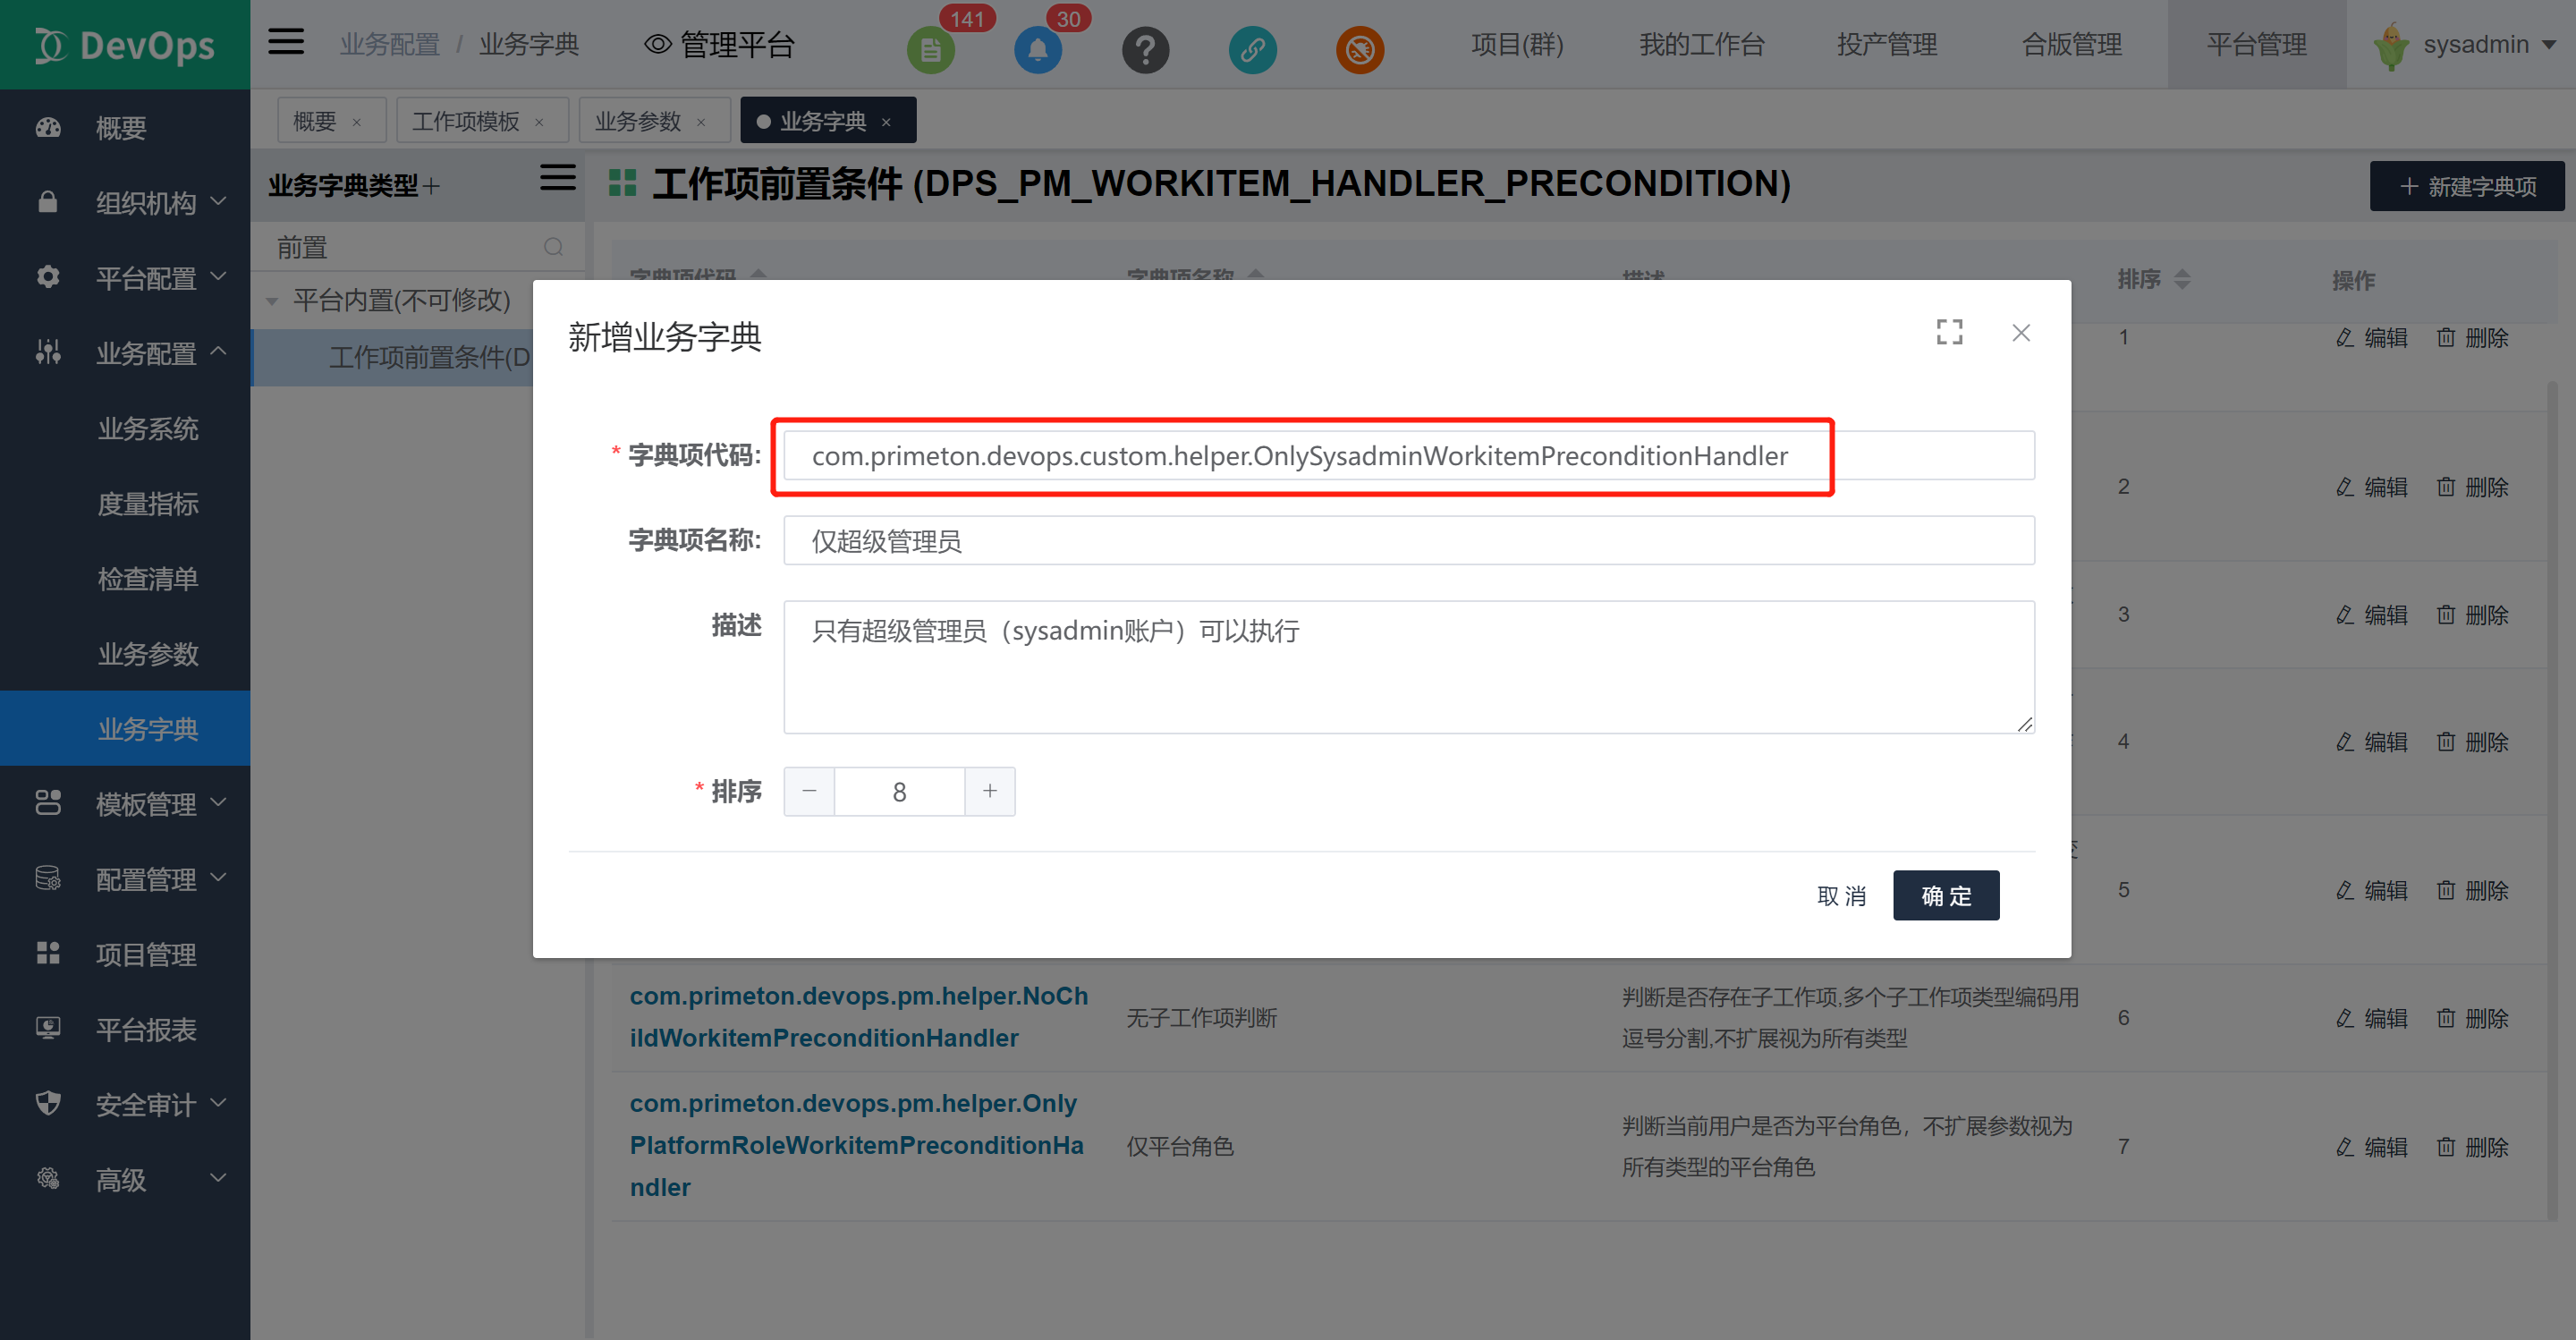Image resolution: width=2576 pixels, height=1340 pixels.
Task: Click the hamburger menu icon
Action: (x=285, y=42)
